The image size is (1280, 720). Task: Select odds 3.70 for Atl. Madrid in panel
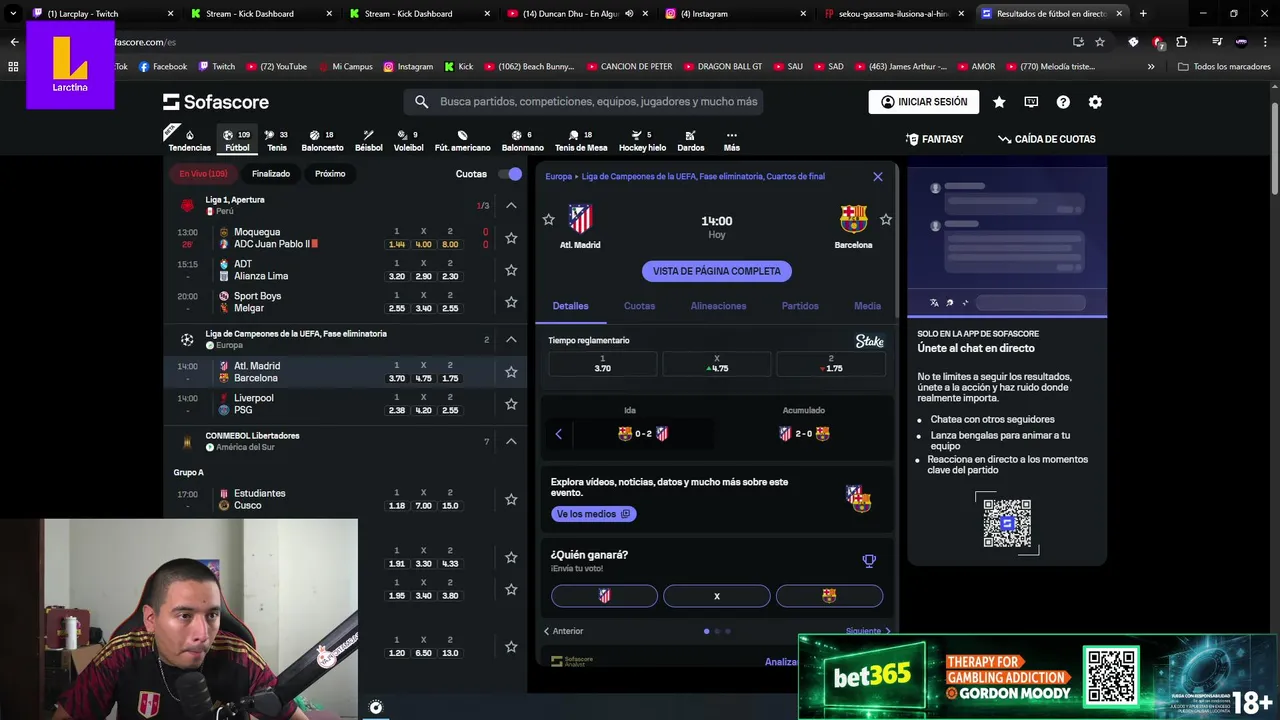[x=602, y=363]
